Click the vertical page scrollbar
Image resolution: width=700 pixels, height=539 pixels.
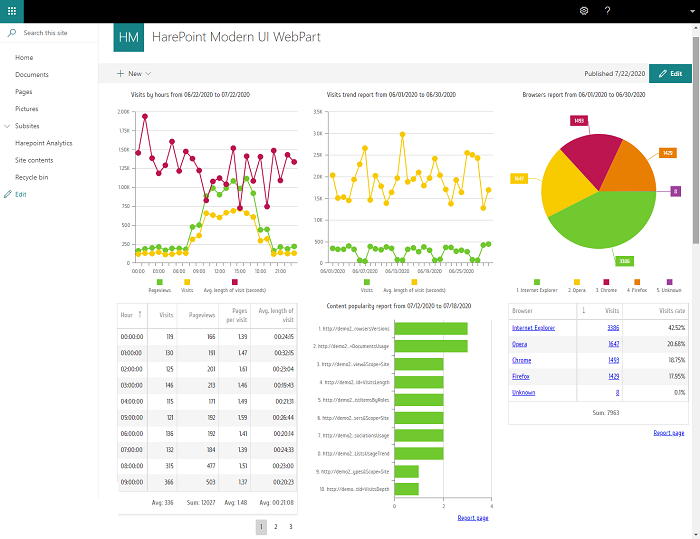coord(696,138)
